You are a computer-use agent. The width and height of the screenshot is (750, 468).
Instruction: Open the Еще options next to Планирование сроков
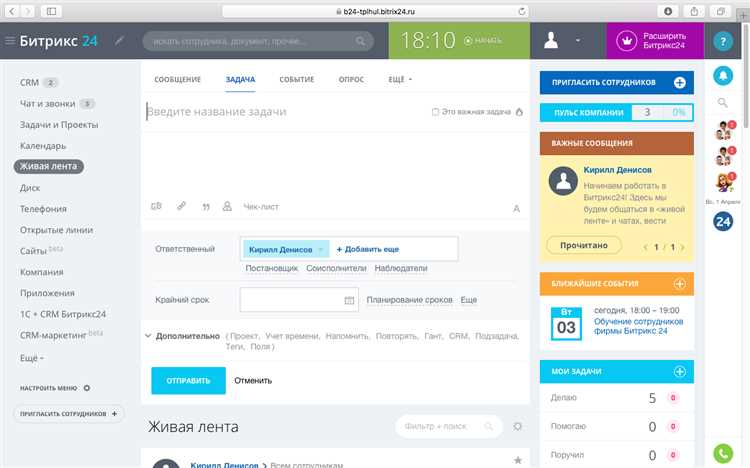click(469, 300)
